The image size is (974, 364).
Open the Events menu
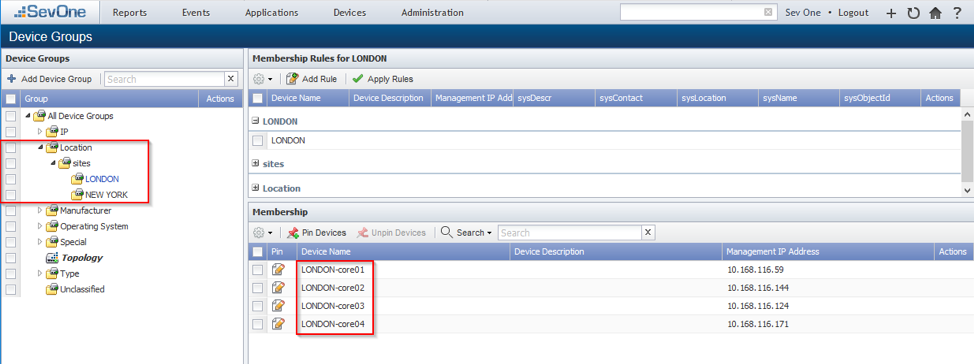tap(196, 12)
